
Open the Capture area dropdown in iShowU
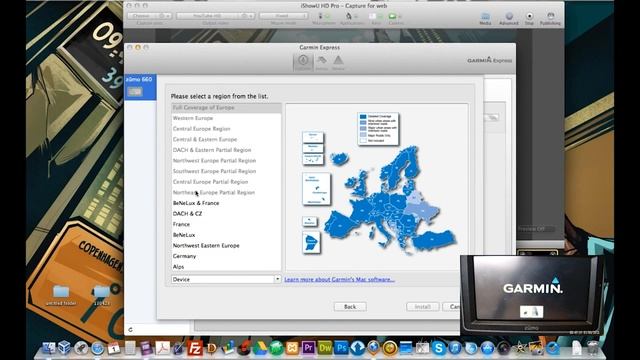150,16
